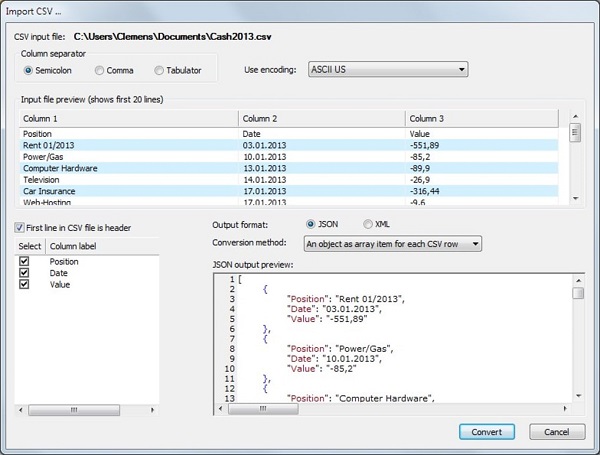
Task: Uncheck the Date column checkbox
Action: click(x=24, y=272)
